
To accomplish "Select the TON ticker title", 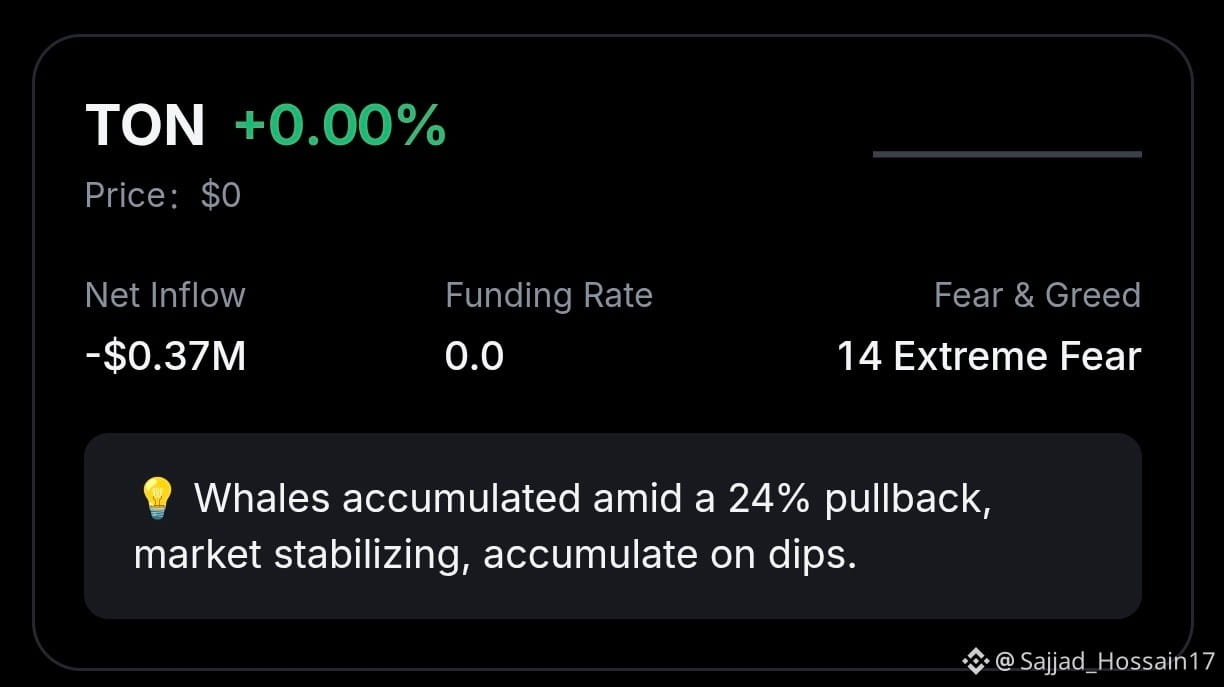I will [x=146, y=126].
